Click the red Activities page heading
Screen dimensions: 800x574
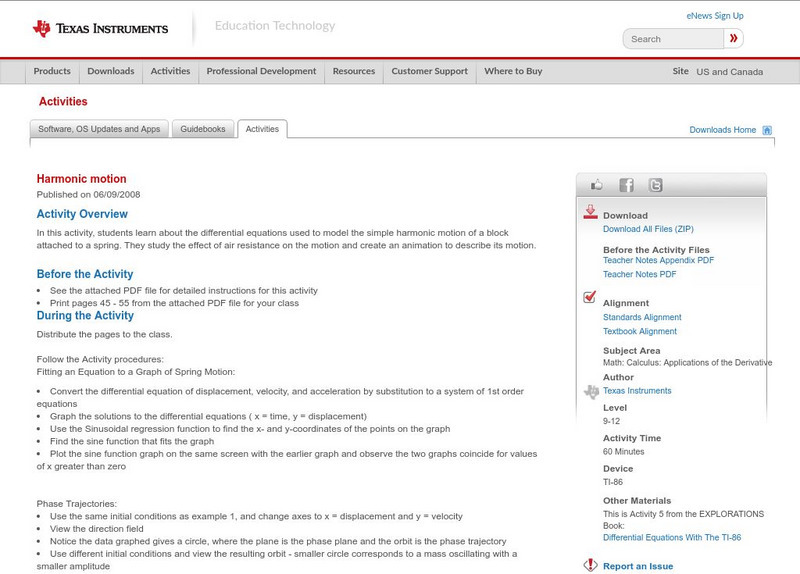[63, 102]
